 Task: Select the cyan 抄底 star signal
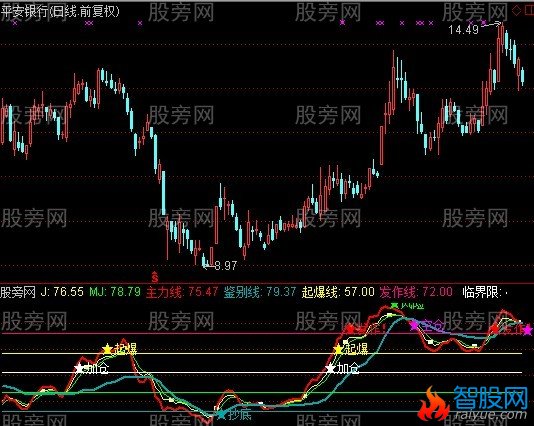(x=222, y=415)
